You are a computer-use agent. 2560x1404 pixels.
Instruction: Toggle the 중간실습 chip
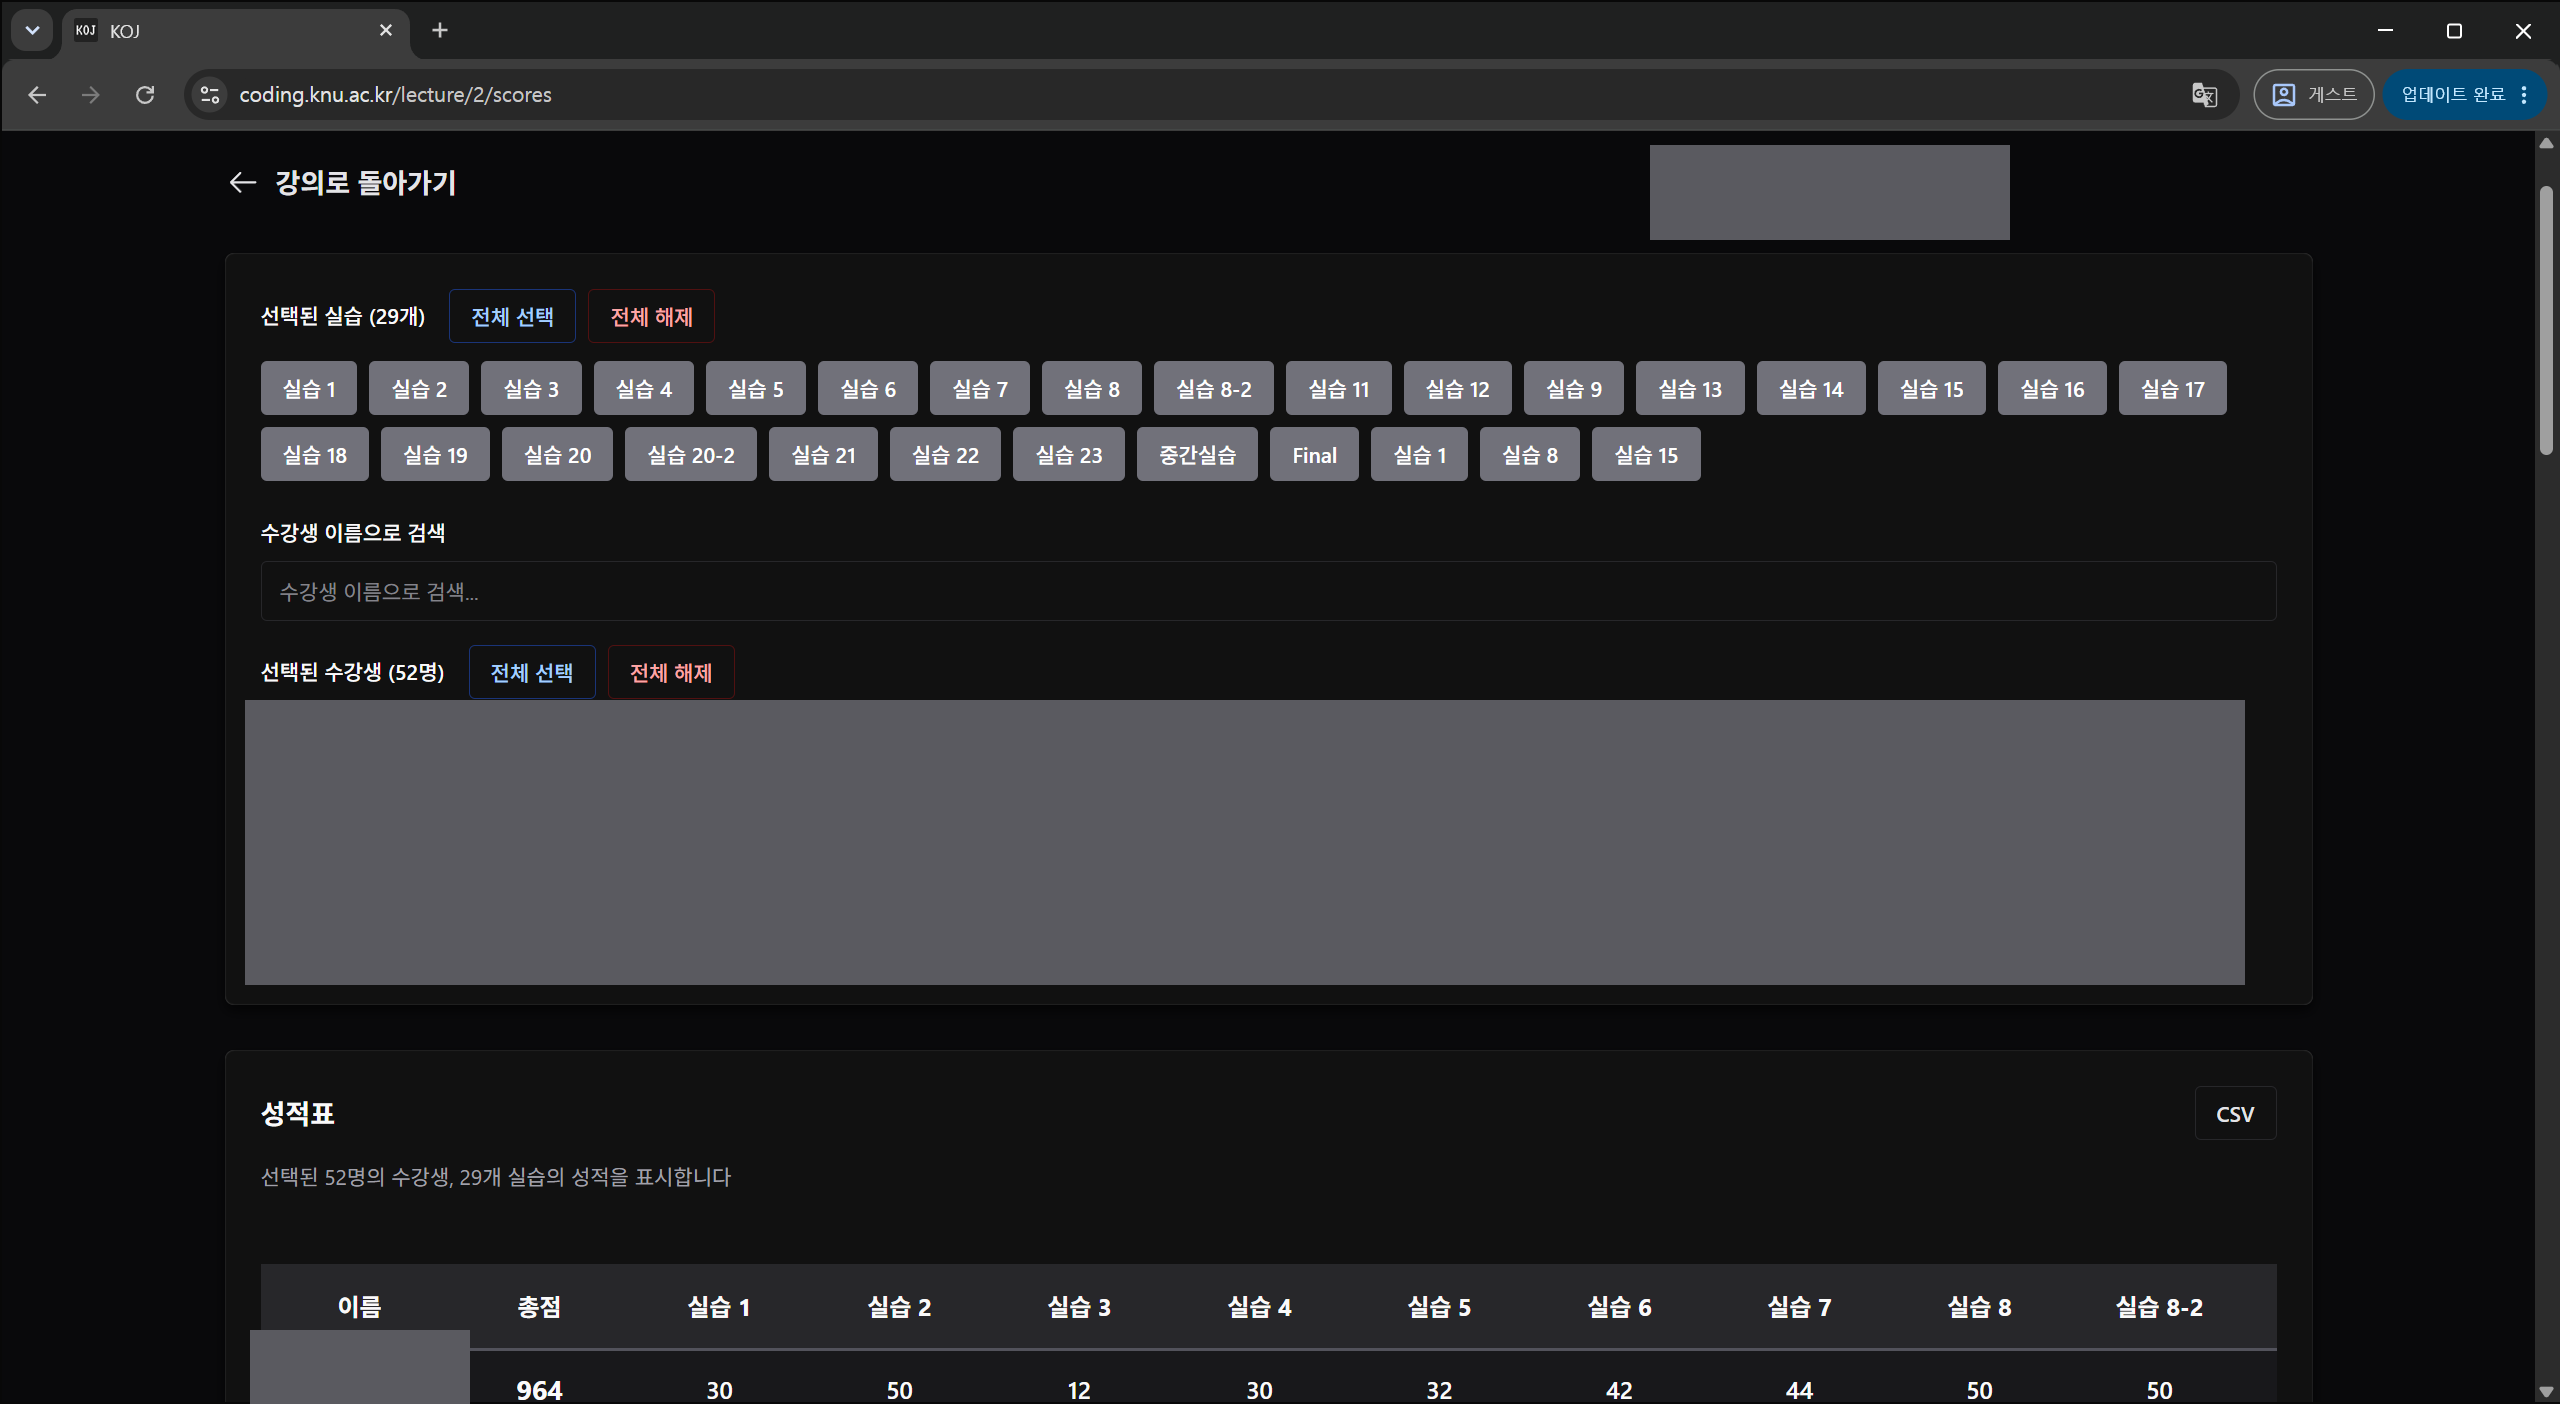pos(1197,455)
